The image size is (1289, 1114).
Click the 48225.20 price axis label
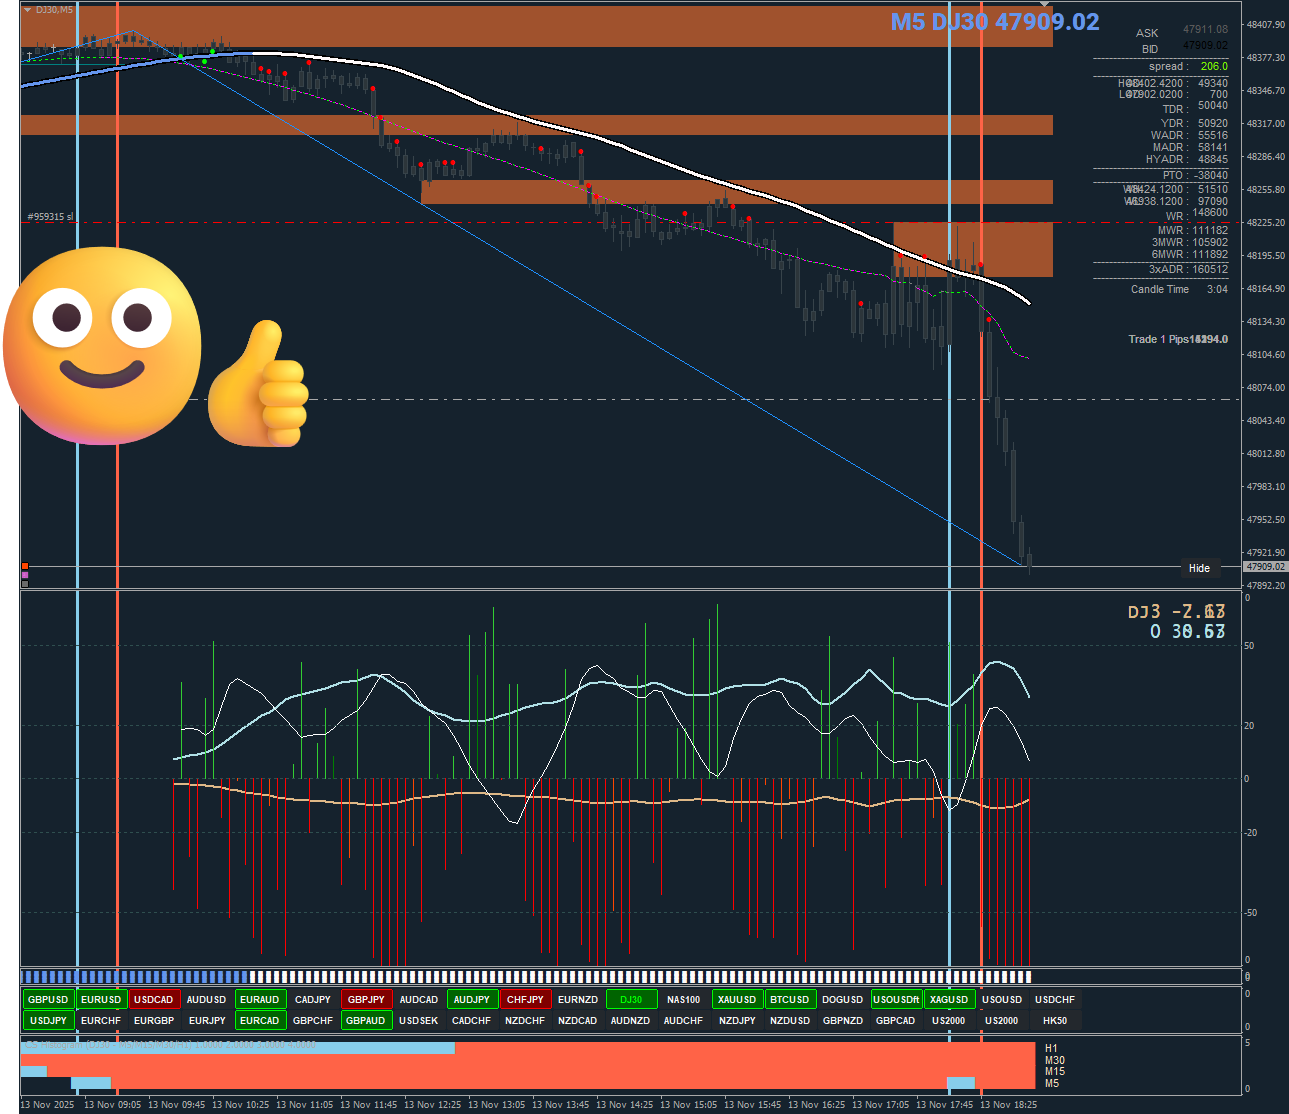[x=1265, y=222]
